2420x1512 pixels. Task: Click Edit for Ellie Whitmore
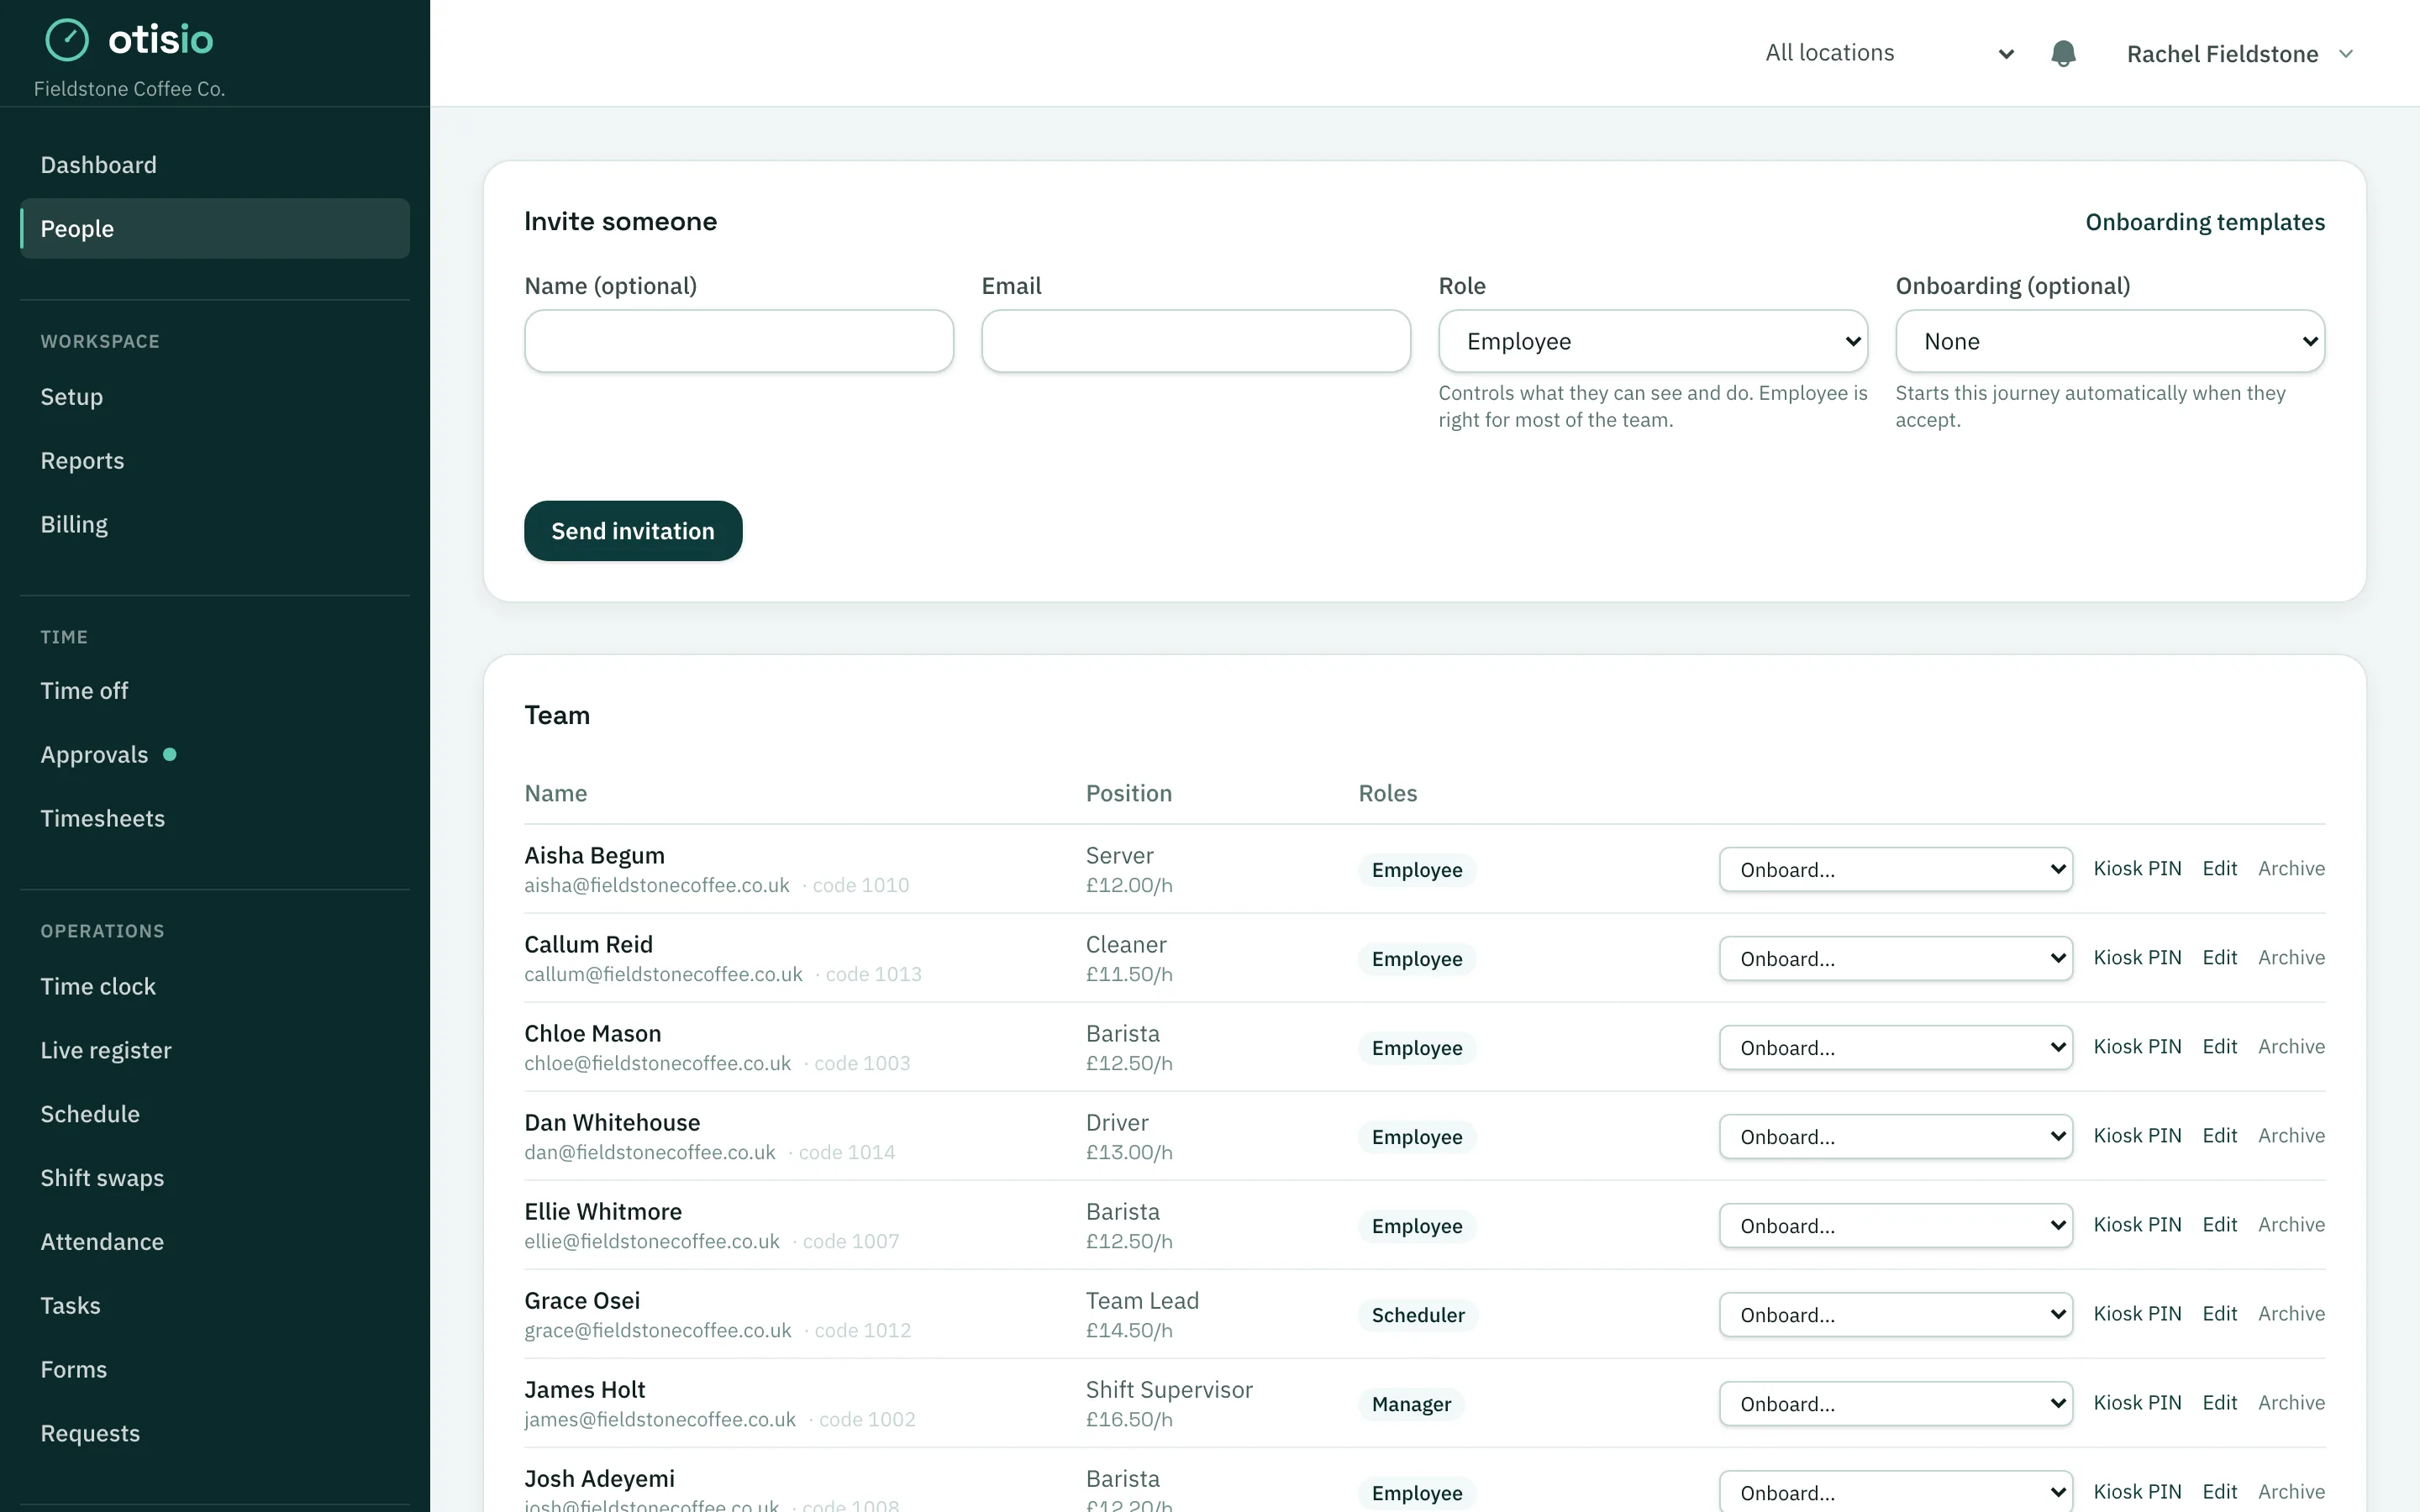tap(2219, 1225)
